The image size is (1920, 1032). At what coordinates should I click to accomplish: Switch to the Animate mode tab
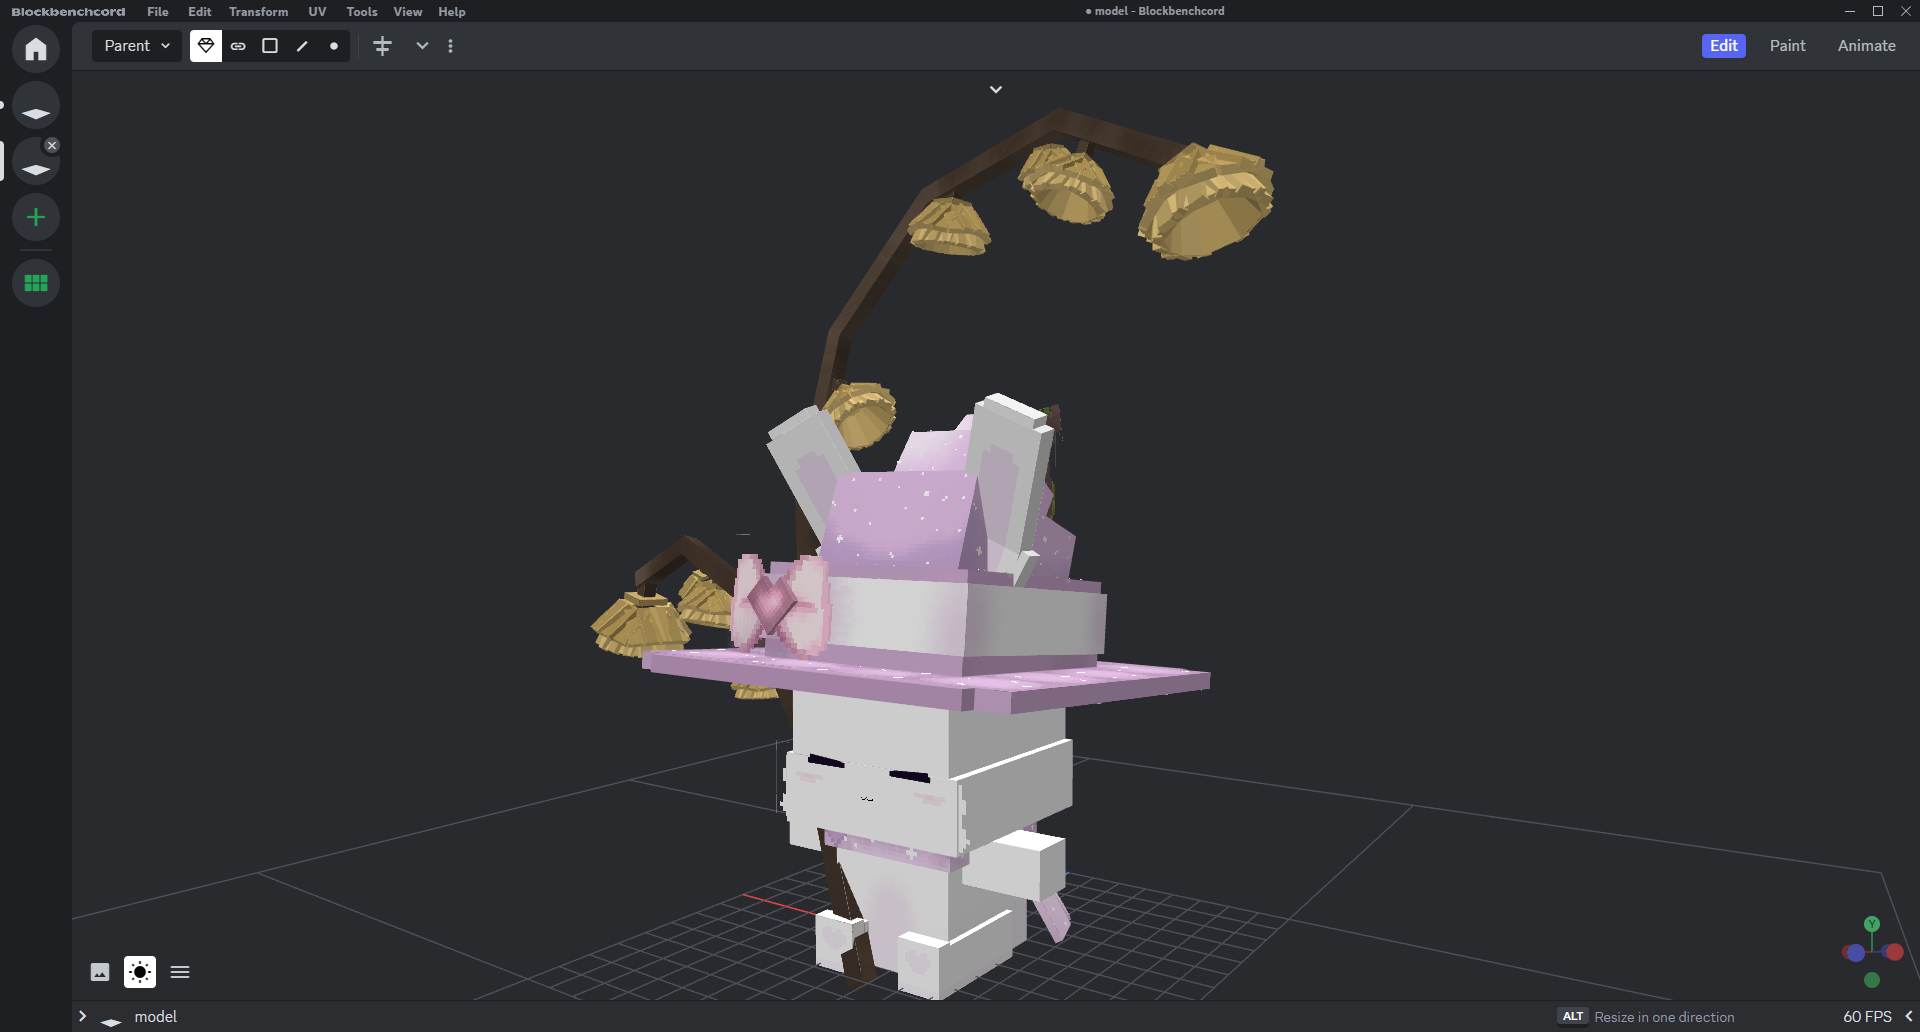point(1866,46)
